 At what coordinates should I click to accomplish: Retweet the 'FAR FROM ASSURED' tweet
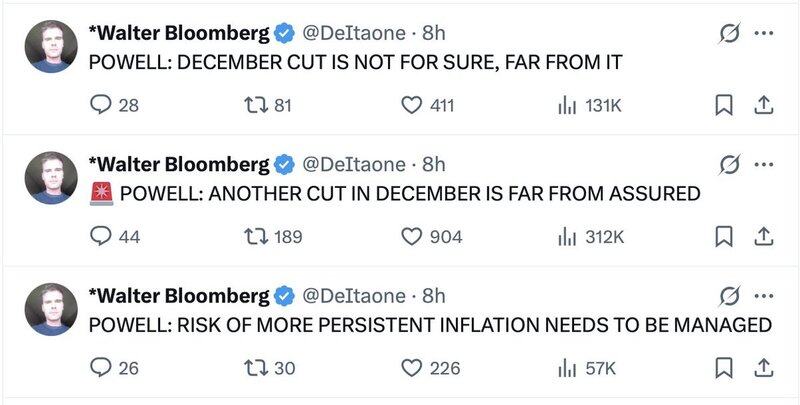tap(257, 237)
